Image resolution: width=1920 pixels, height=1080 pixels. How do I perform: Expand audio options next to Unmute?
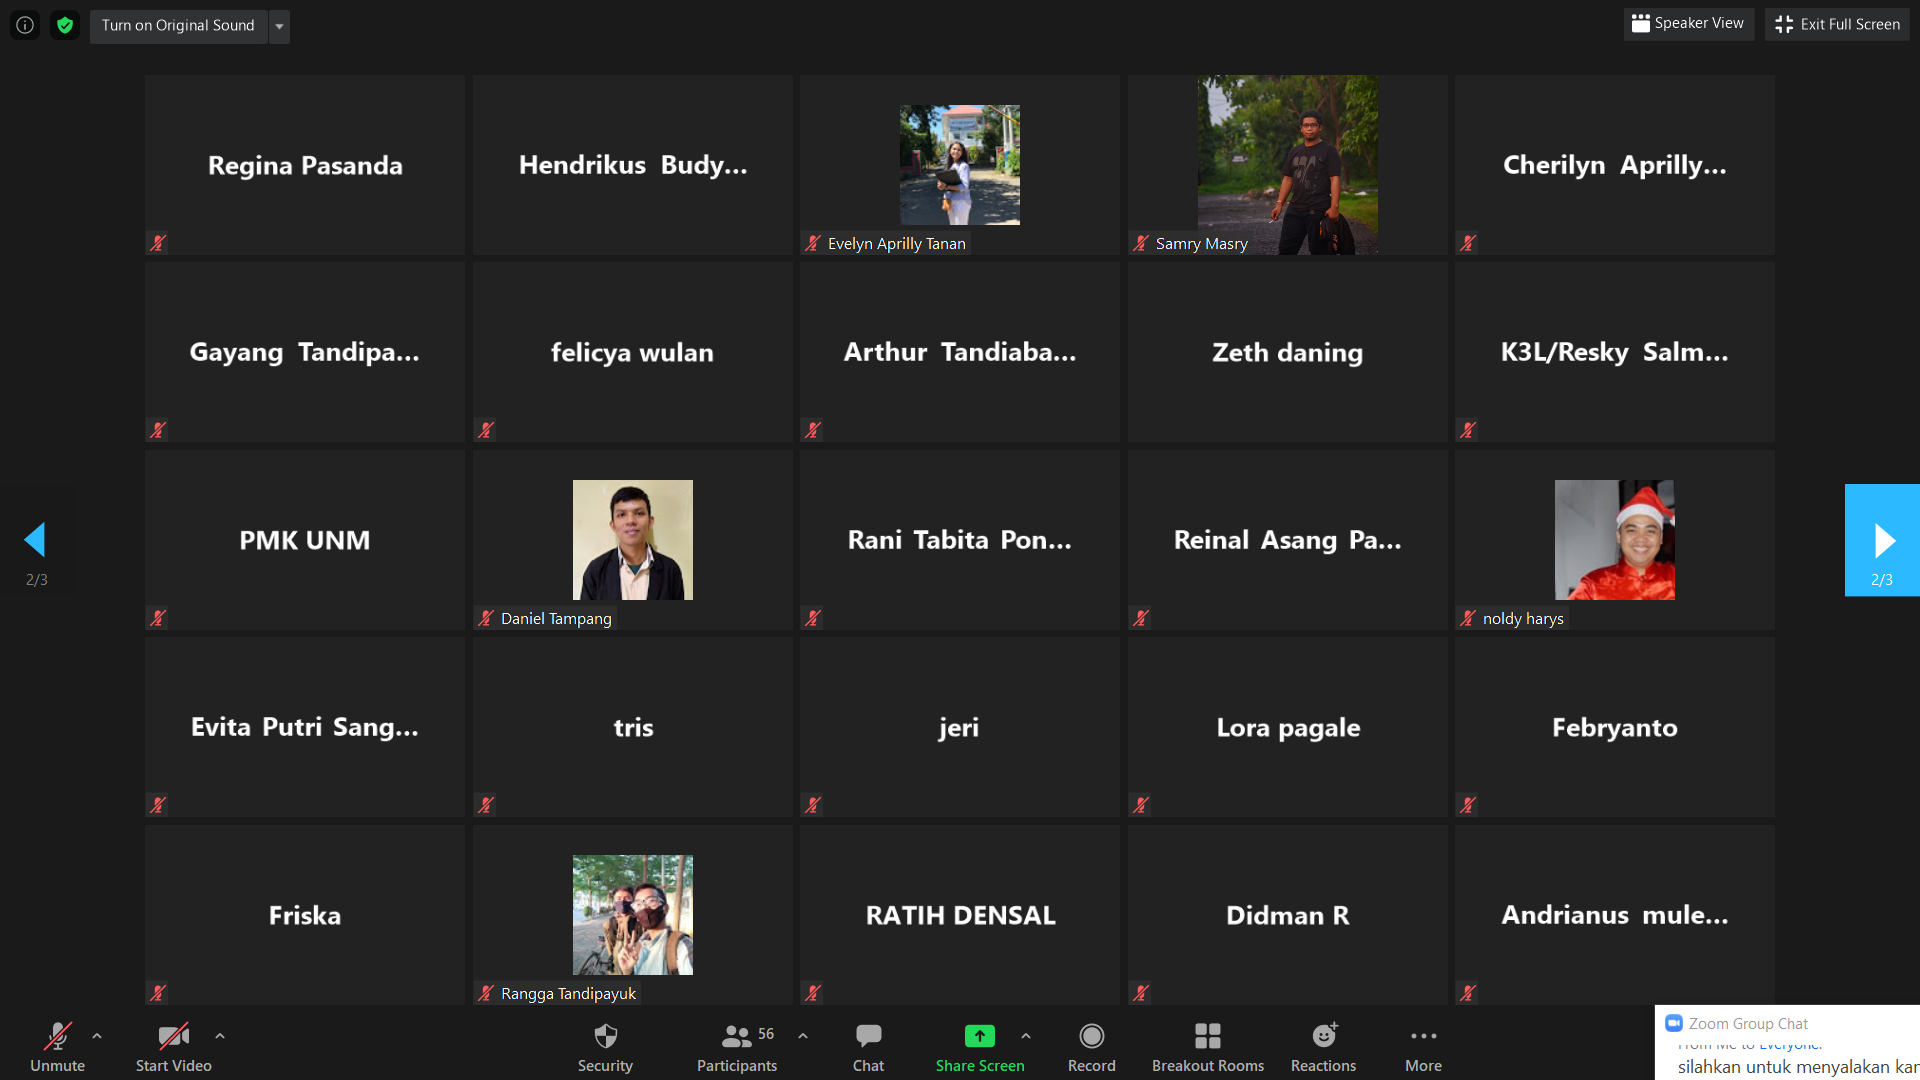click(x=97, y=1036)
